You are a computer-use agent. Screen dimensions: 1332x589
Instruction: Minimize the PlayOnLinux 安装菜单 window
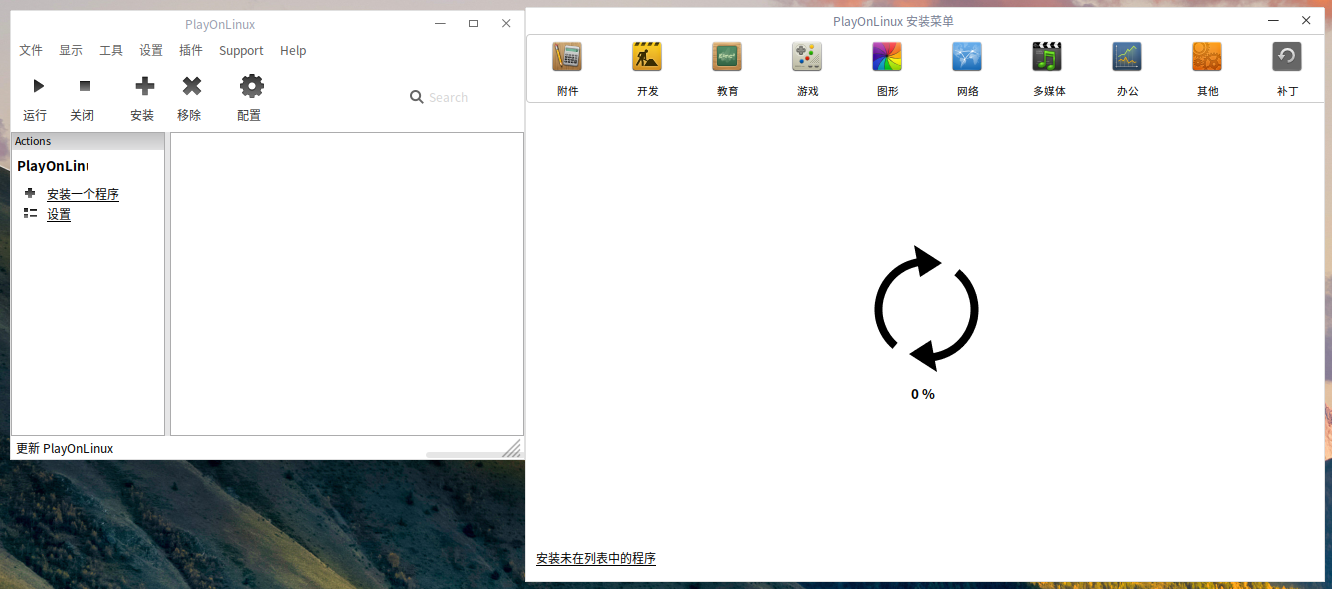(1273, 20)
